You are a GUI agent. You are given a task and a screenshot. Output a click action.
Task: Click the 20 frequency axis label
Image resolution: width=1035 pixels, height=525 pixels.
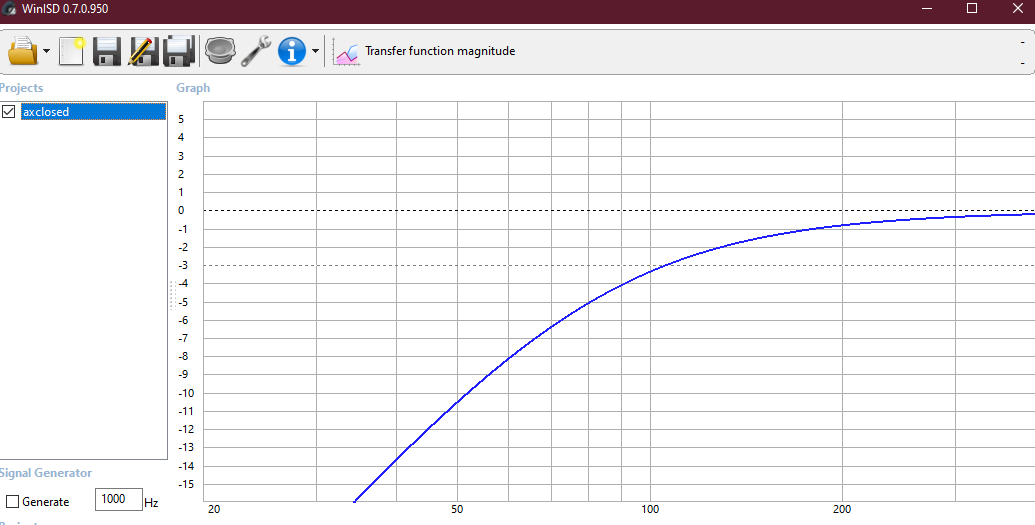(213, 509)
